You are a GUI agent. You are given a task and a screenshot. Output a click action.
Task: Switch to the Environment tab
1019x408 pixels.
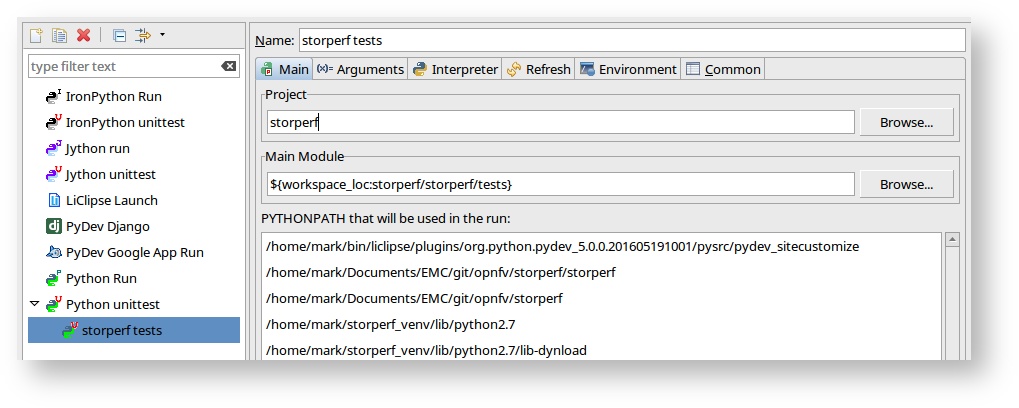tap(628, 69)
